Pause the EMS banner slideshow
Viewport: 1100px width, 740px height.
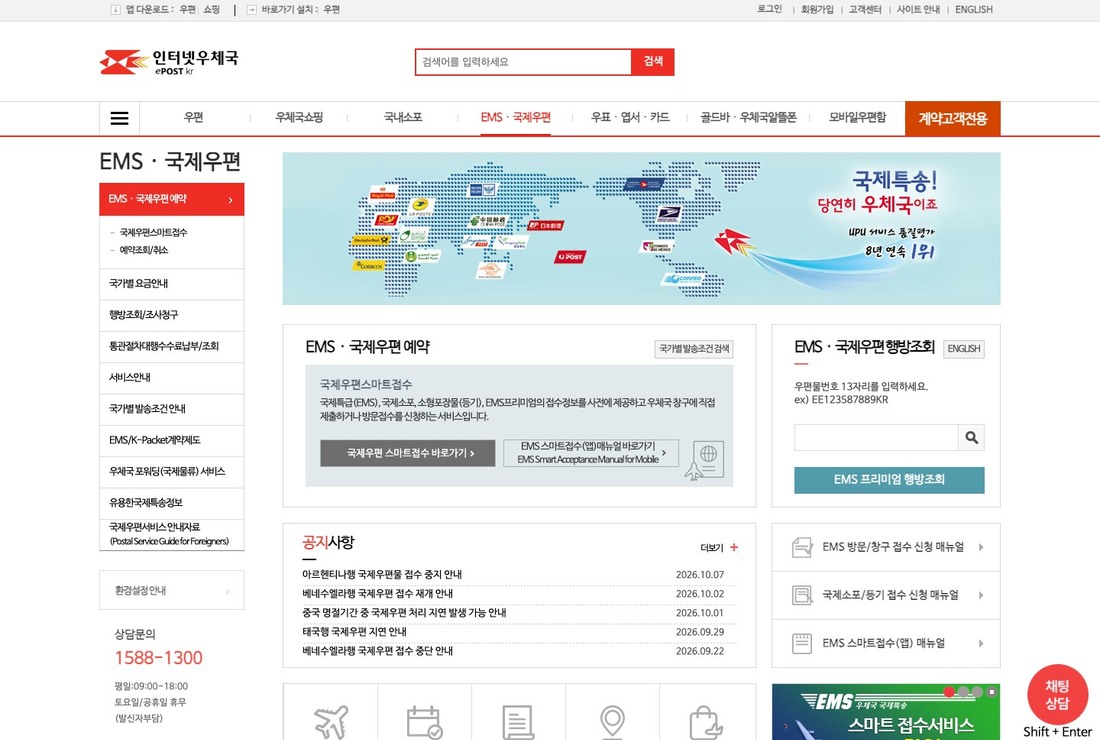[x=991, y=692]
